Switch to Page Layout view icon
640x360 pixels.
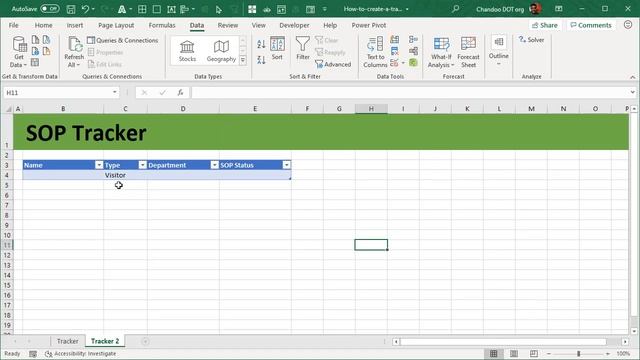(x=514, y=353)
